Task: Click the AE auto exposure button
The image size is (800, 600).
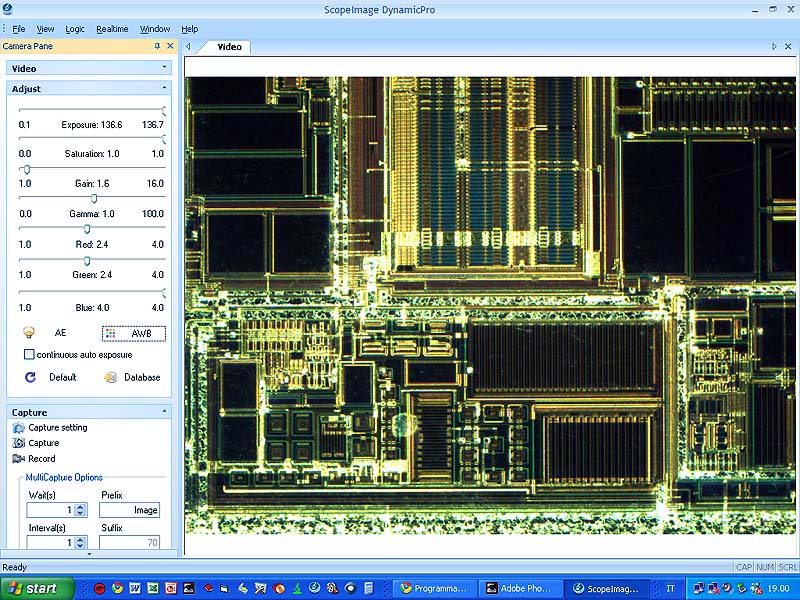Action: point(46,333)
